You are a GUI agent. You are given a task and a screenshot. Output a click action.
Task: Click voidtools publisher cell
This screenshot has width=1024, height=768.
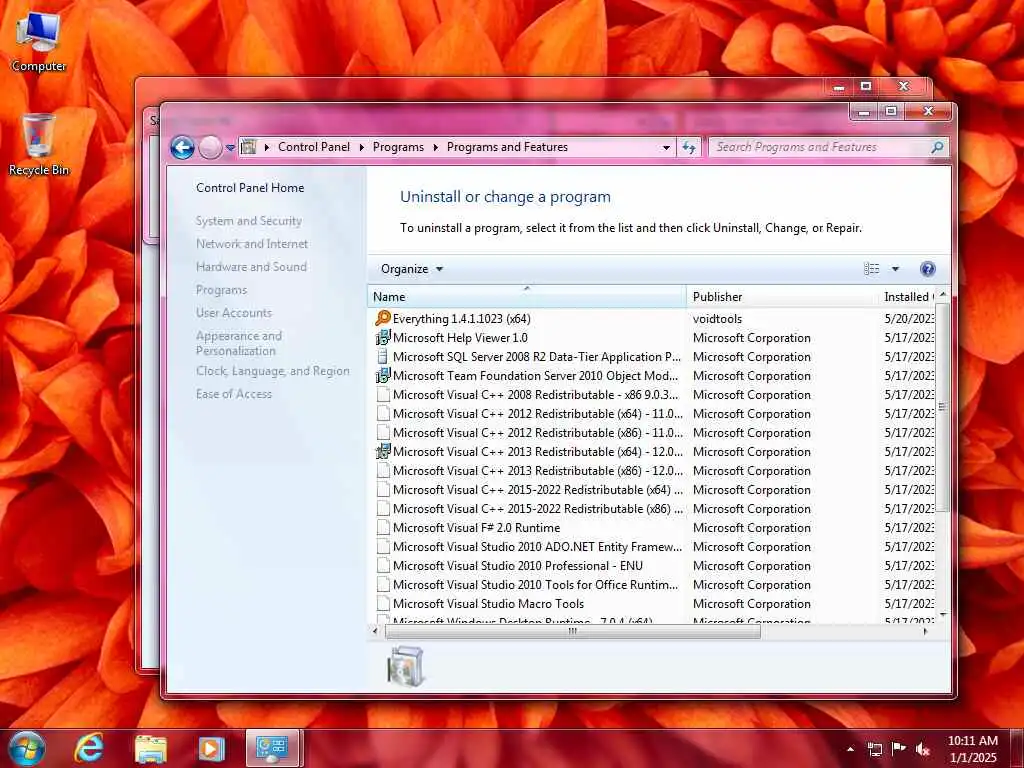717,319
